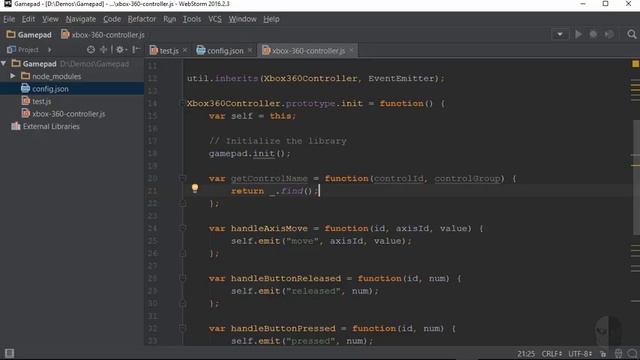This screenshot has width=640, height=360.
Task: Click the yellow inspection status square
Action: click(x=636, y=64)
